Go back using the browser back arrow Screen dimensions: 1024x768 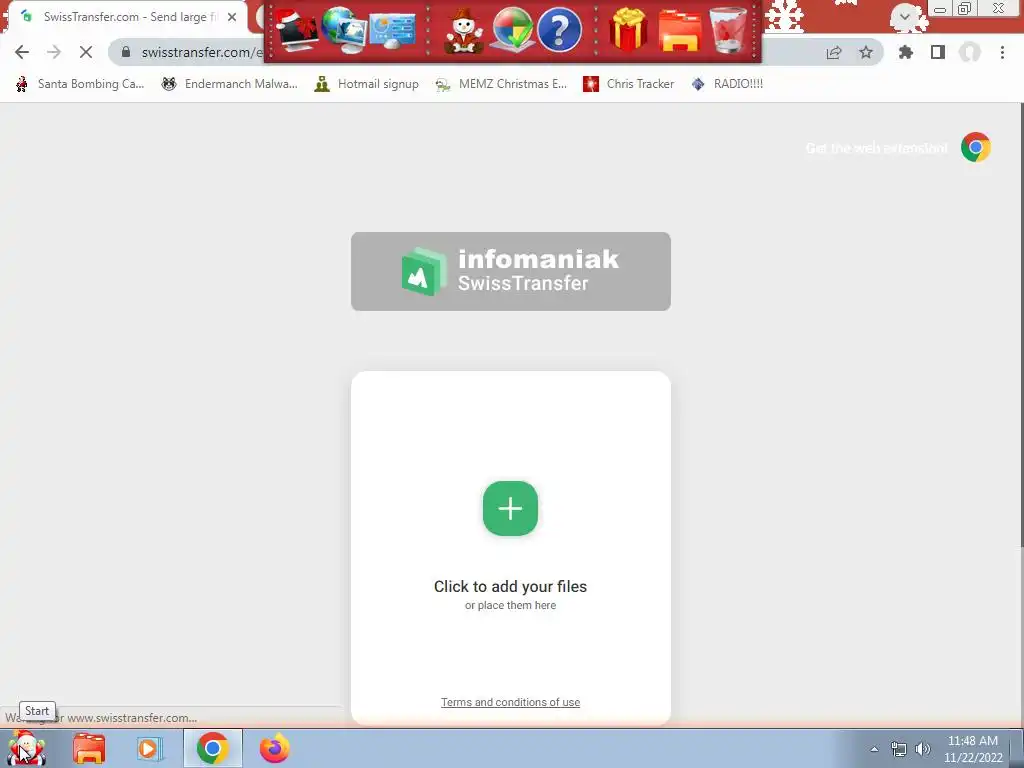(x=22, y=52)
